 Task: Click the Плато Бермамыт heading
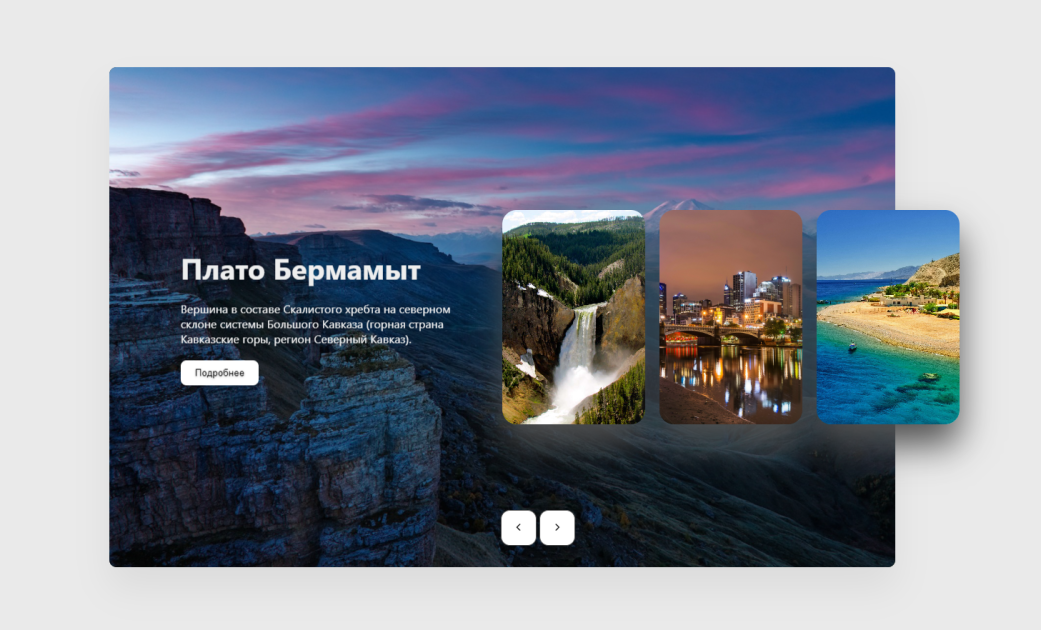pyautogui.click(x=301, y=271)
